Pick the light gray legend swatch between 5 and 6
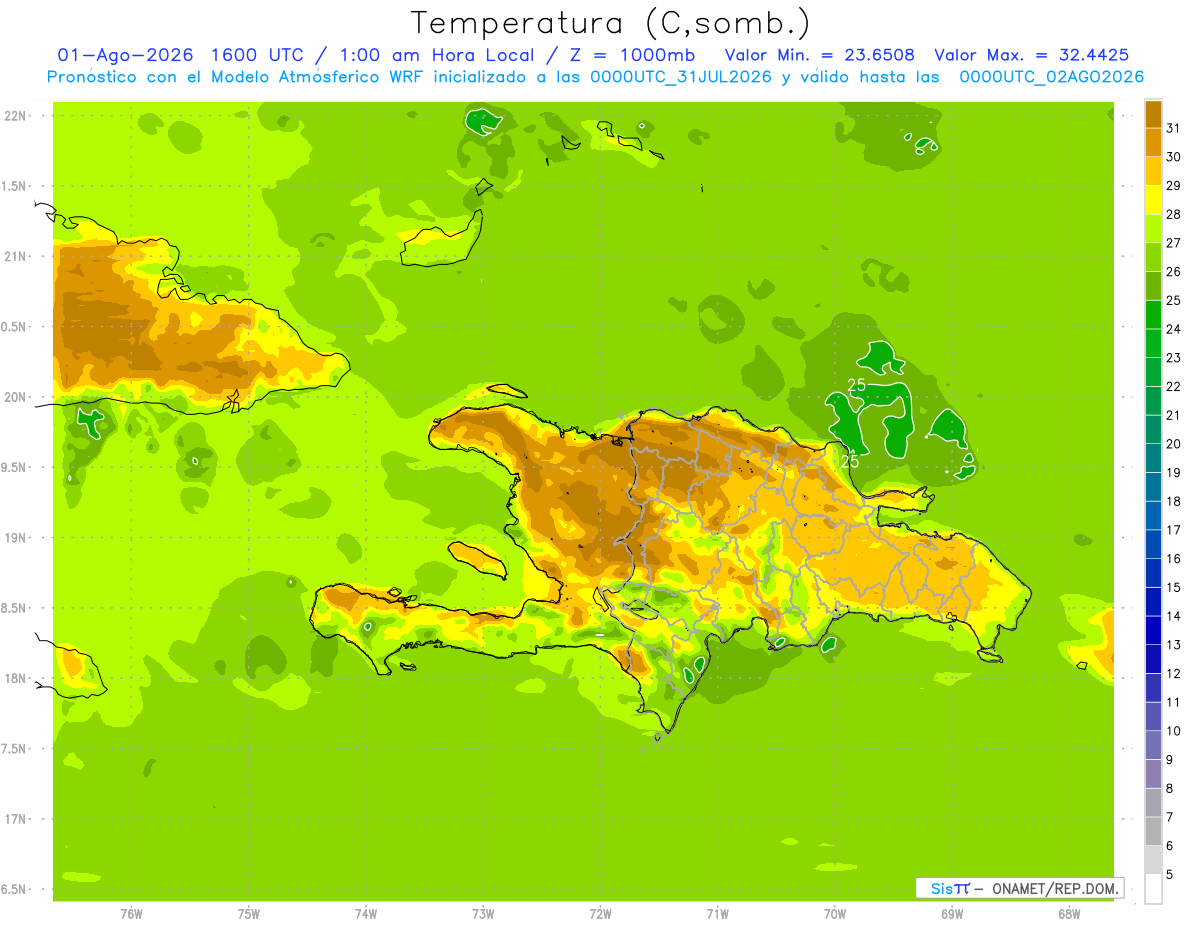The image size is (1200, 927). point(1153,859)
